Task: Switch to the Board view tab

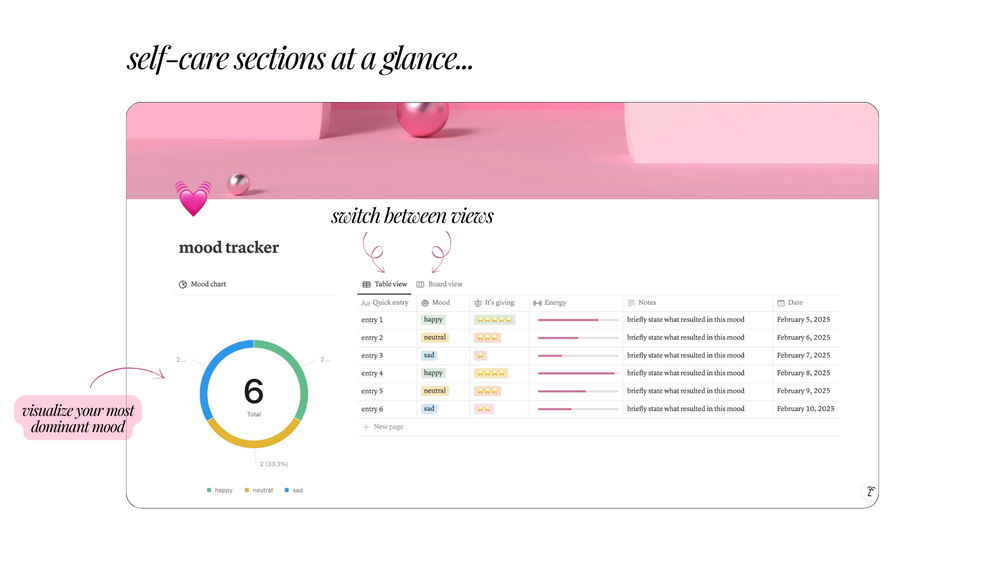Action: tap(439, 284)
